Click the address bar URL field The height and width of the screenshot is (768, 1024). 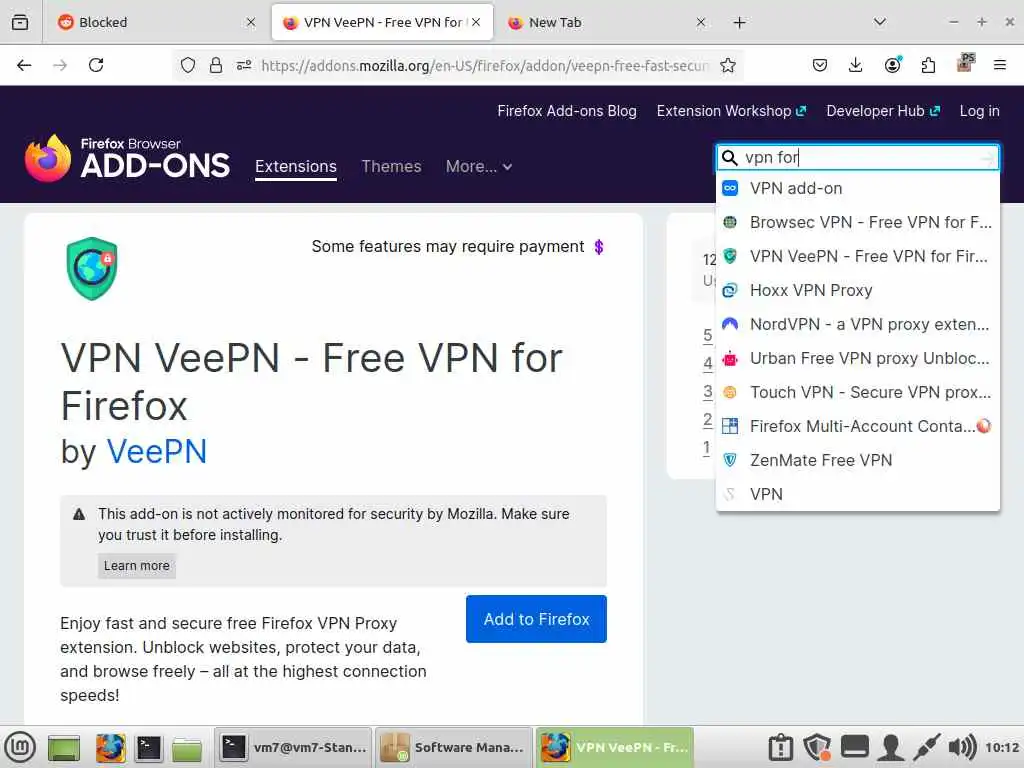tap(484, 65)
